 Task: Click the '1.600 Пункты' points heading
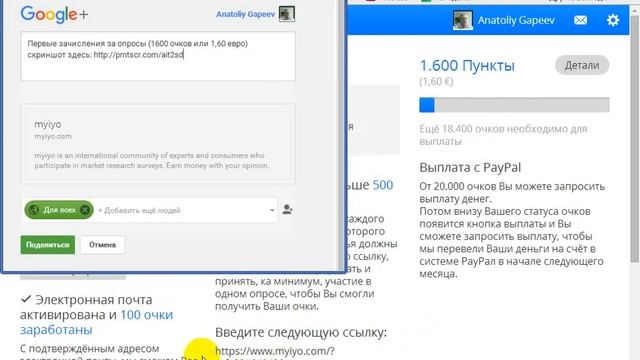click(x=467, y=65)
